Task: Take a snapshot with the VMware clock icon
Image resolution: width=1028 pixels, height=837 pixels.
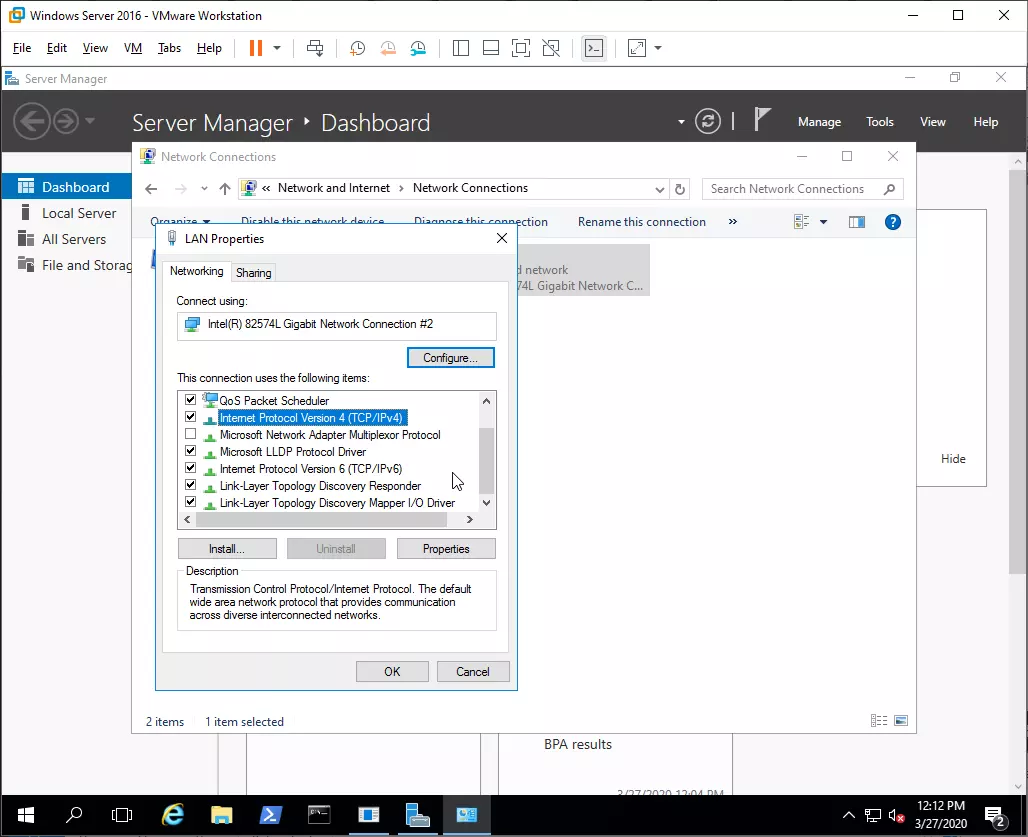Action: pos(357,48)
